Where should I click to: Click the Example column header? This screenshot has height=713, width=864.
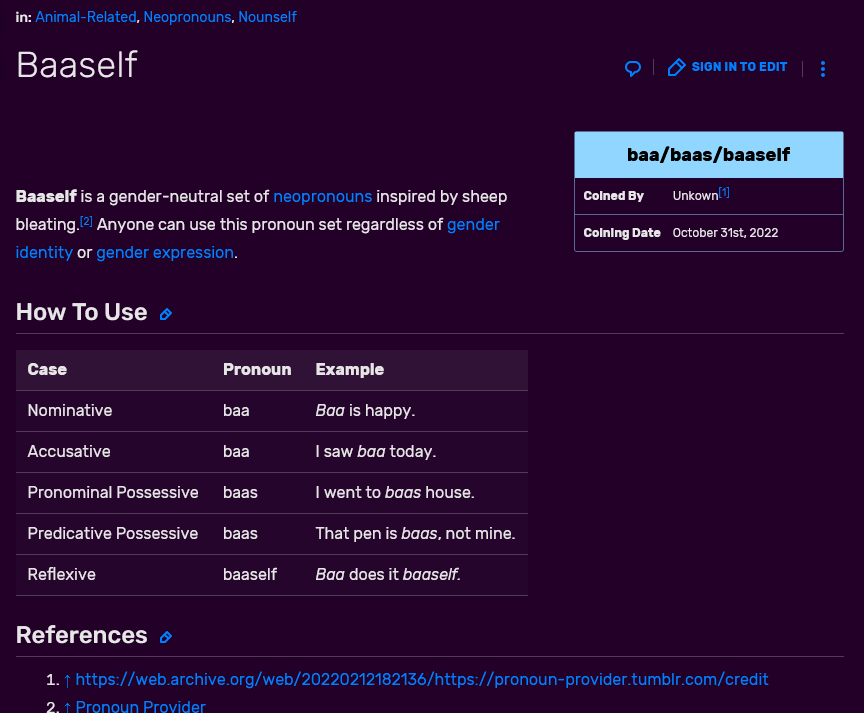pyautogui.click(x=349, y=370)
